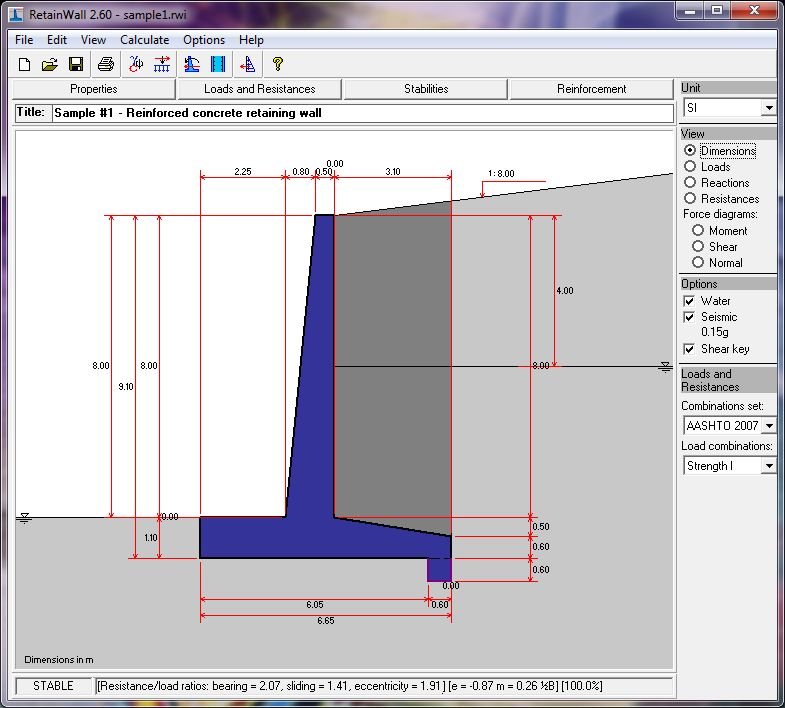The width and height of the screenshot is (785, 708).
Task: Click the yellow question mark help icon
Action: [277, 64]
